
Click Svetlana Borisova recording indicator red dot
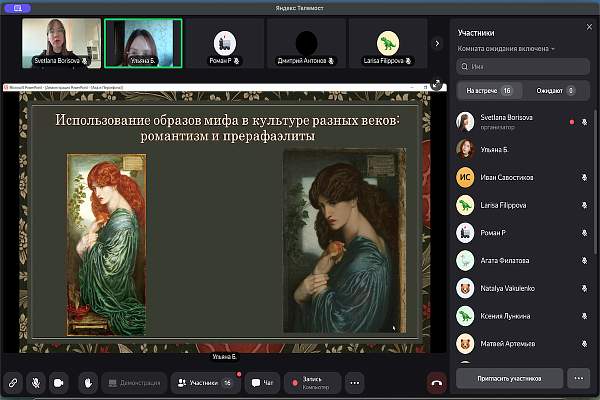pyautogui.click(x=572, y=122)
